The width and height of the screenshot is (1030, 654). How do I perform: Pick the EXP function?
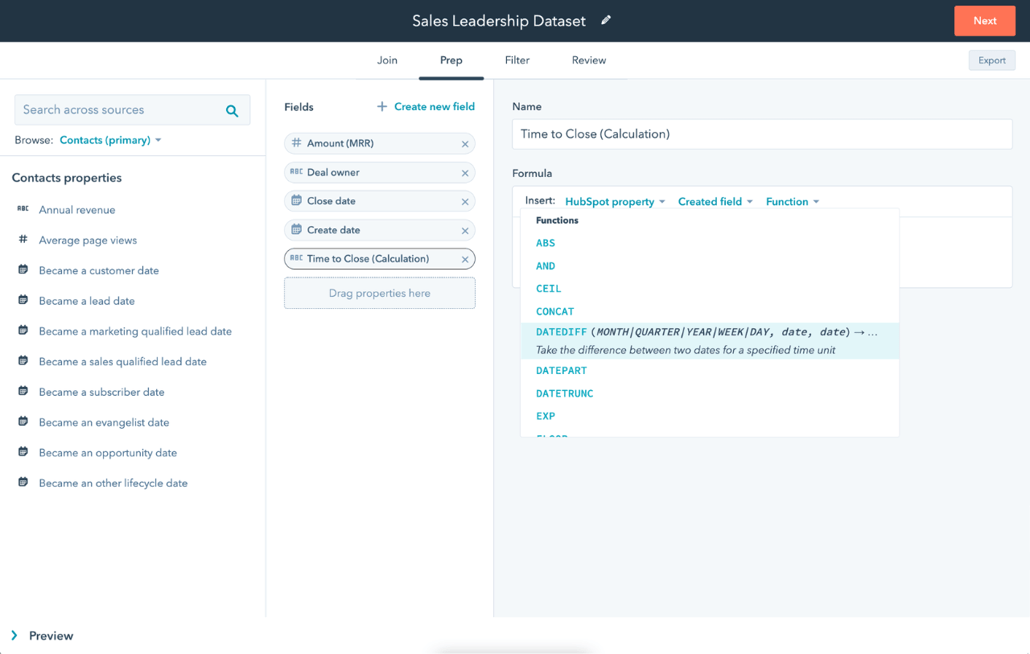click(x=545, y=416)
